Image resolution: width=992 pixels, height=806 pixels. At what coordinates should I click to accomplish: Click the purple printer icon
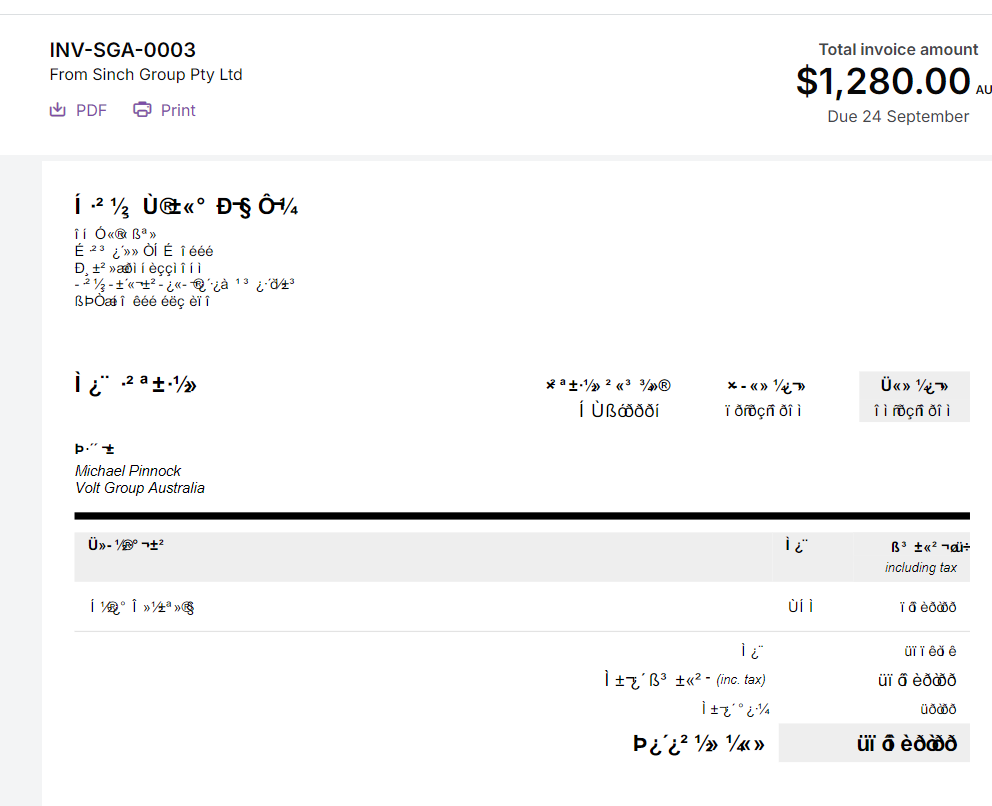pyautogui.click(x=143, y=109)
